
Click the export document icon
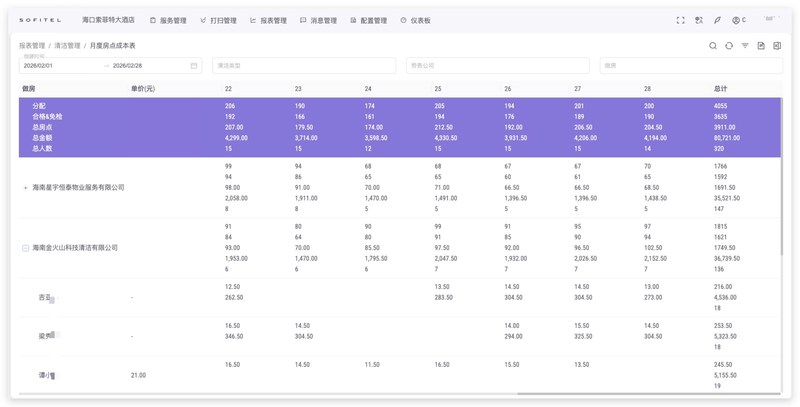point(761,46)
